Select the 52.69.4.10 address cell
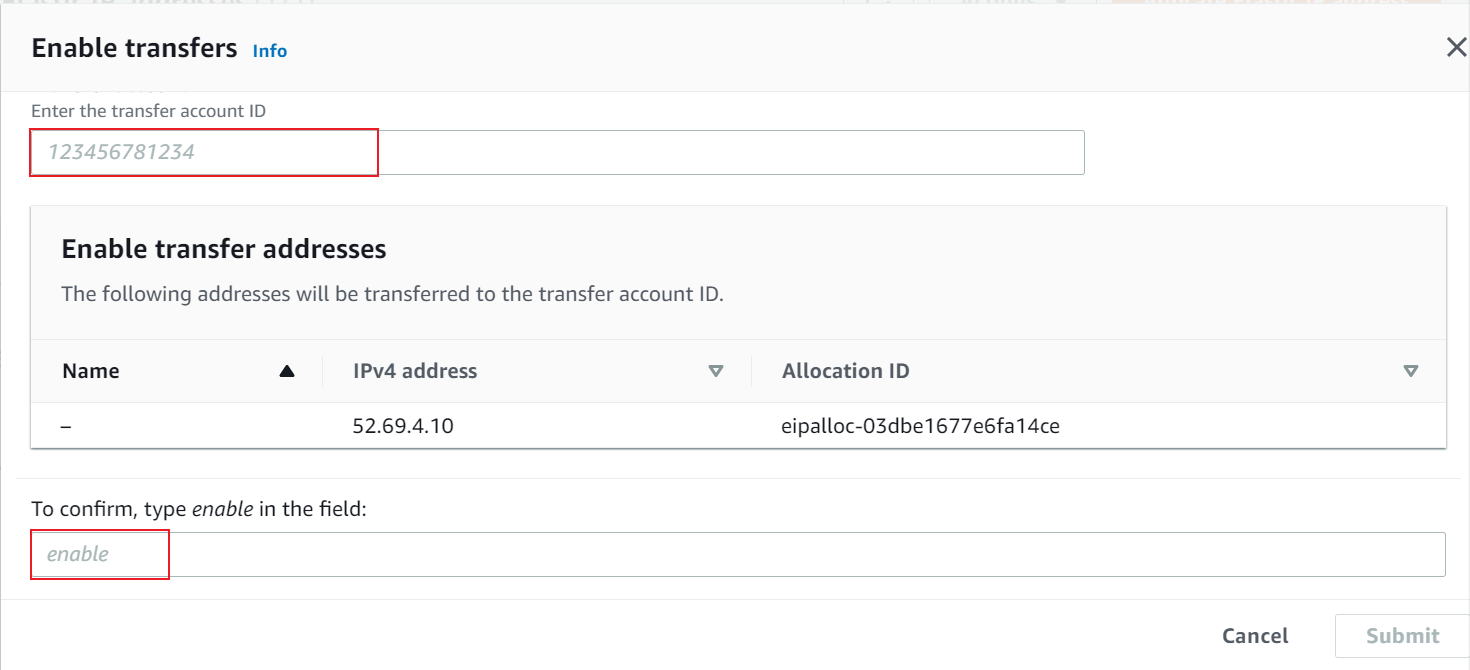Image resolution: width=1470 pixels, height=670 pixels. (x=403, y=426)
